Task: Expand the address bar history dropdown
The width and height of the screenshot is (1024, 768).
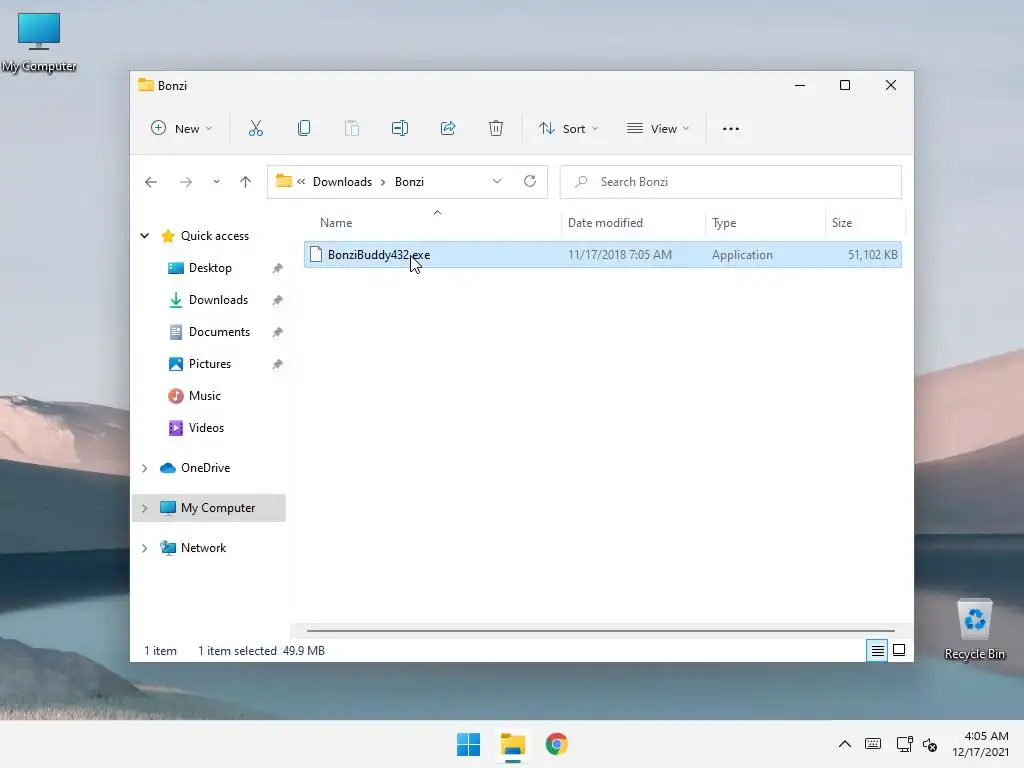Action: tap(497, 182)
